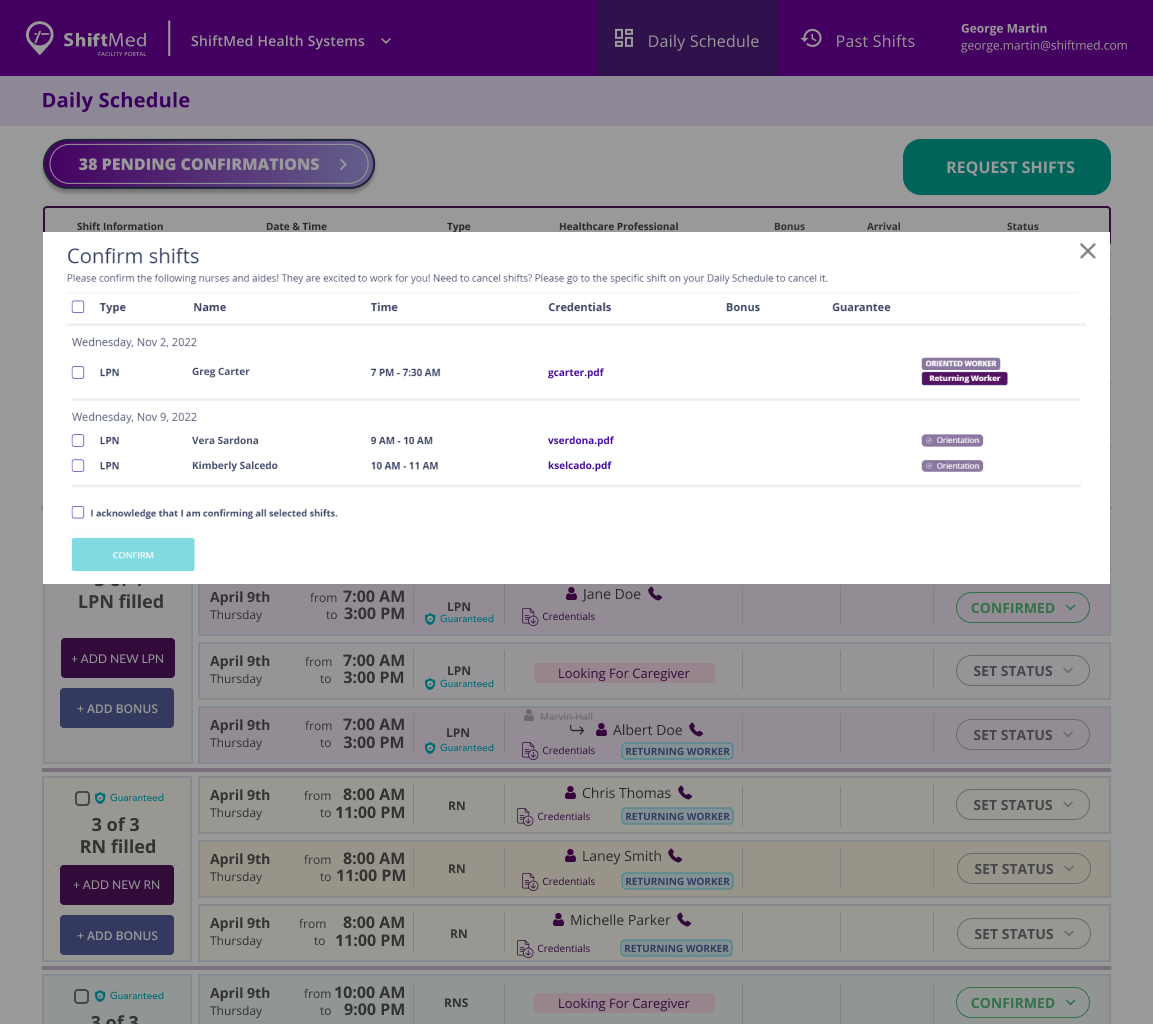Check the box for Greg Carter's shift

point(78,372)
